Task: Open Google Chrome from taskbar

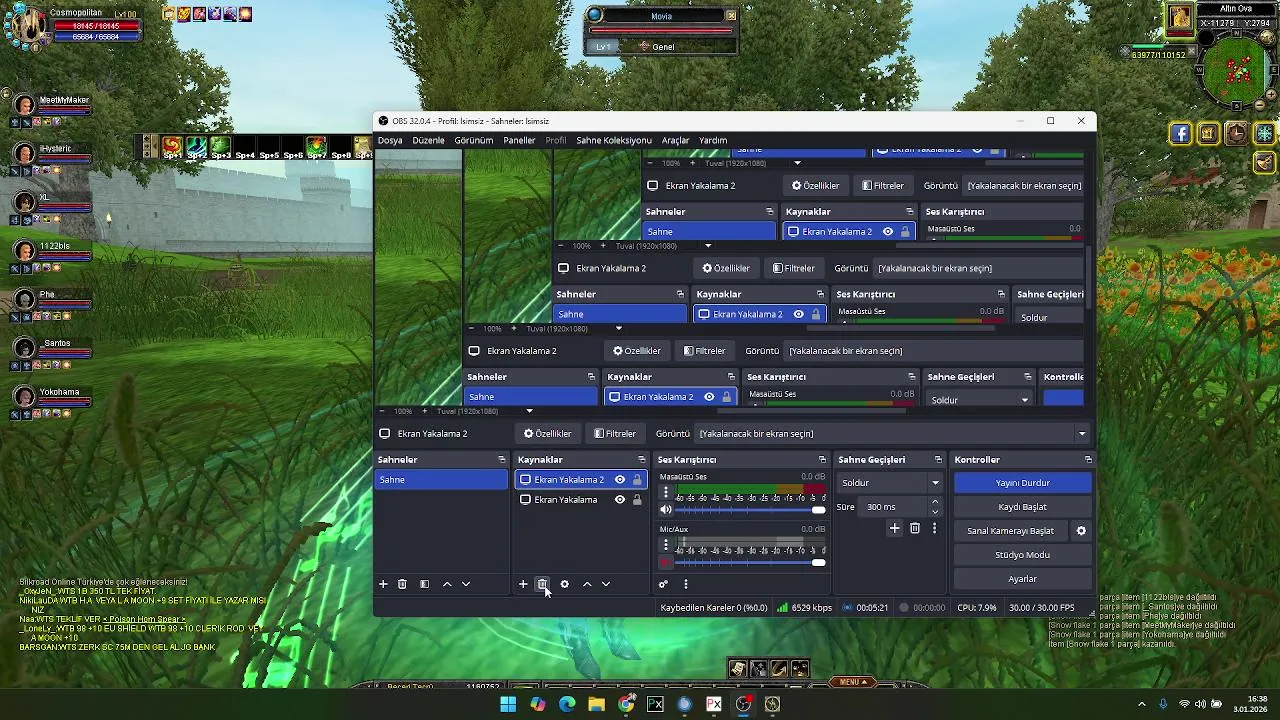Action: (x=626, y=704)
